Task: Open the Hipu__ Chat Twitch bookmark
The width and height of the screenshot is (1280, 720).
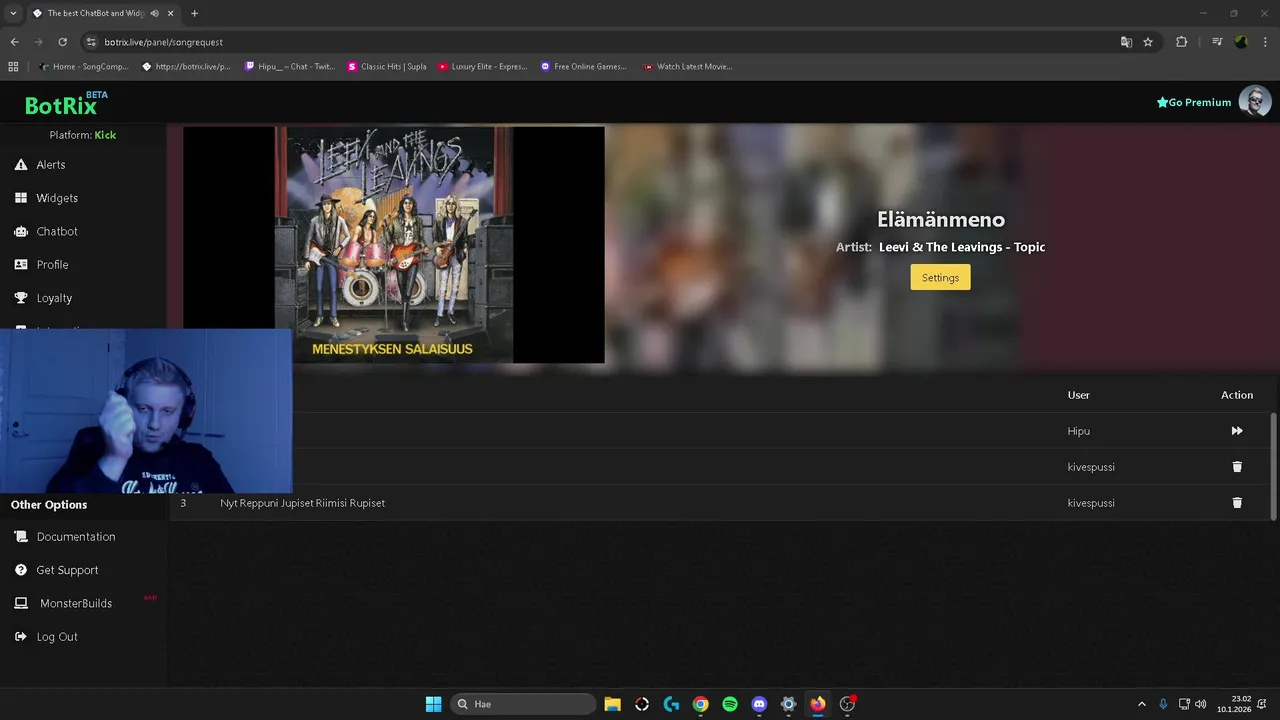Action: point(290,67)
